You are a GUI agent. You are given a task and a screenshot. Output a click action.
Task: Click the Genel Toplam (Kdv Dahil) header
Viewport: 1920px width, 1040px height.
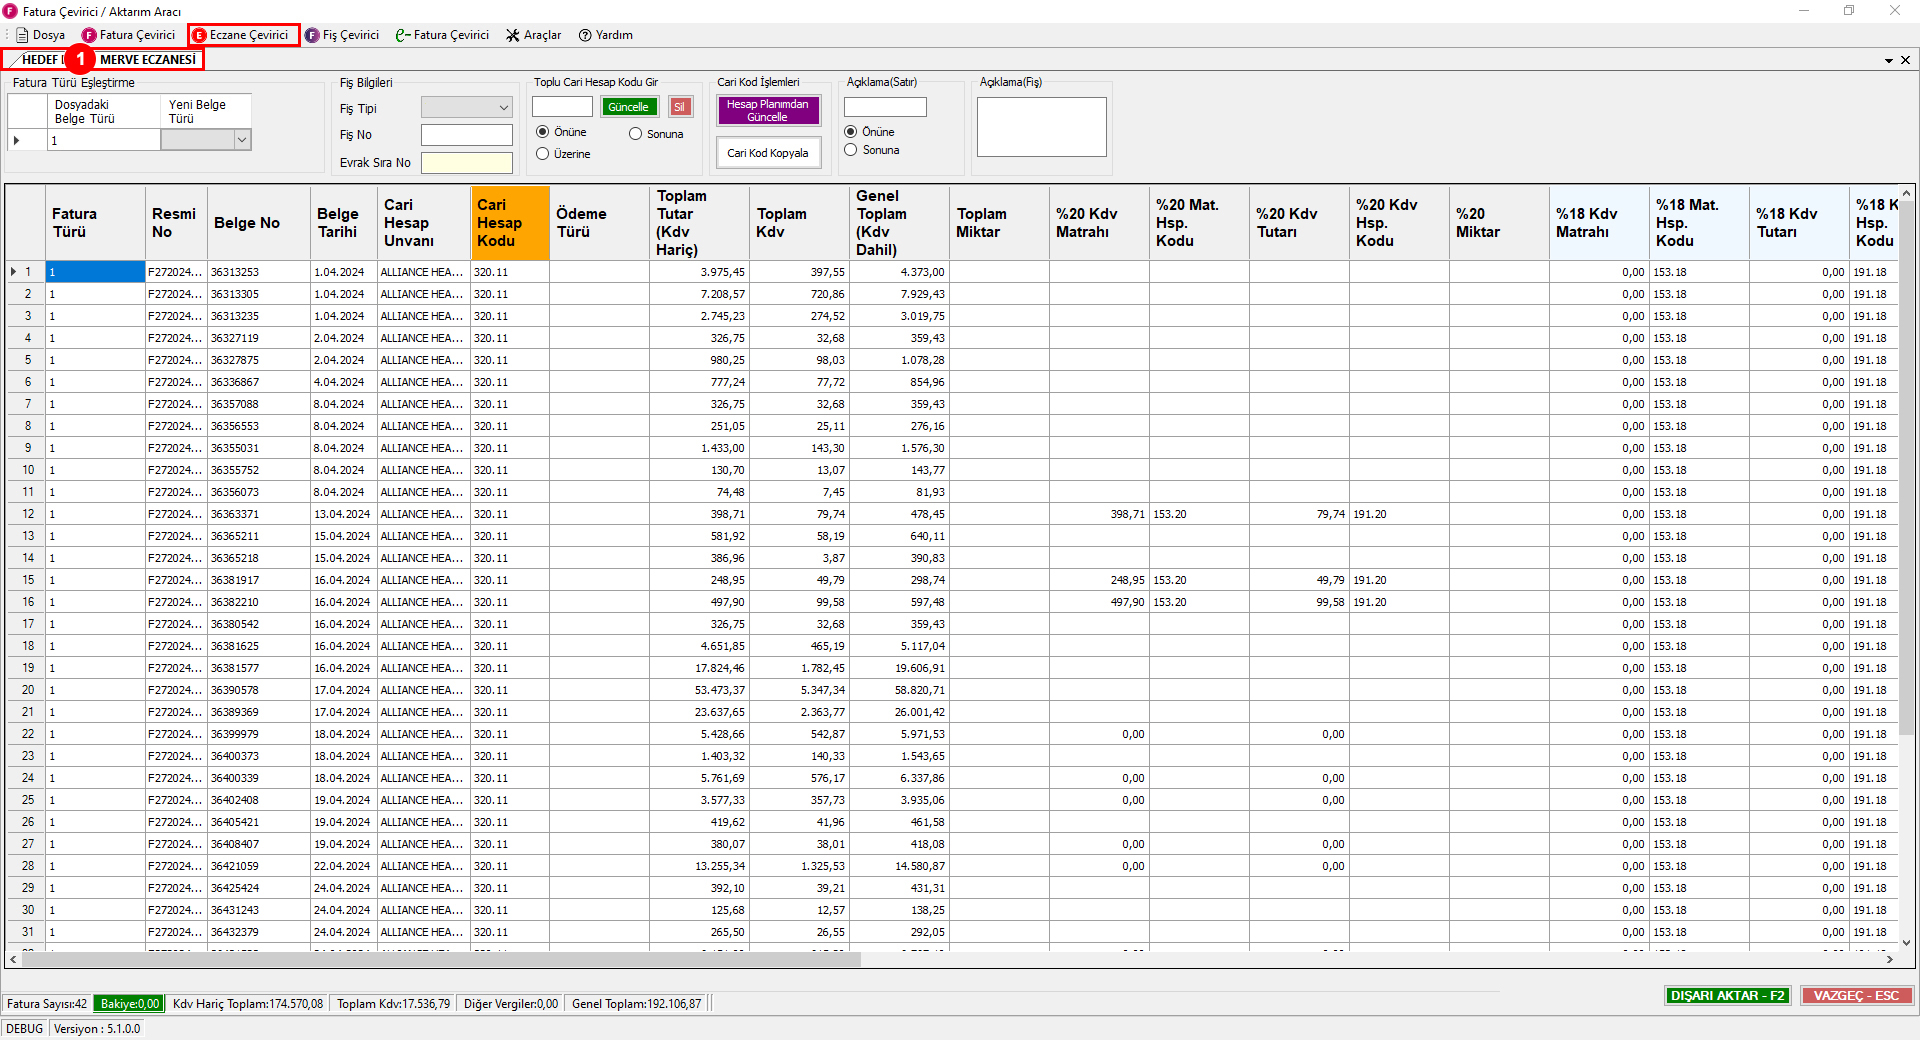899,223
